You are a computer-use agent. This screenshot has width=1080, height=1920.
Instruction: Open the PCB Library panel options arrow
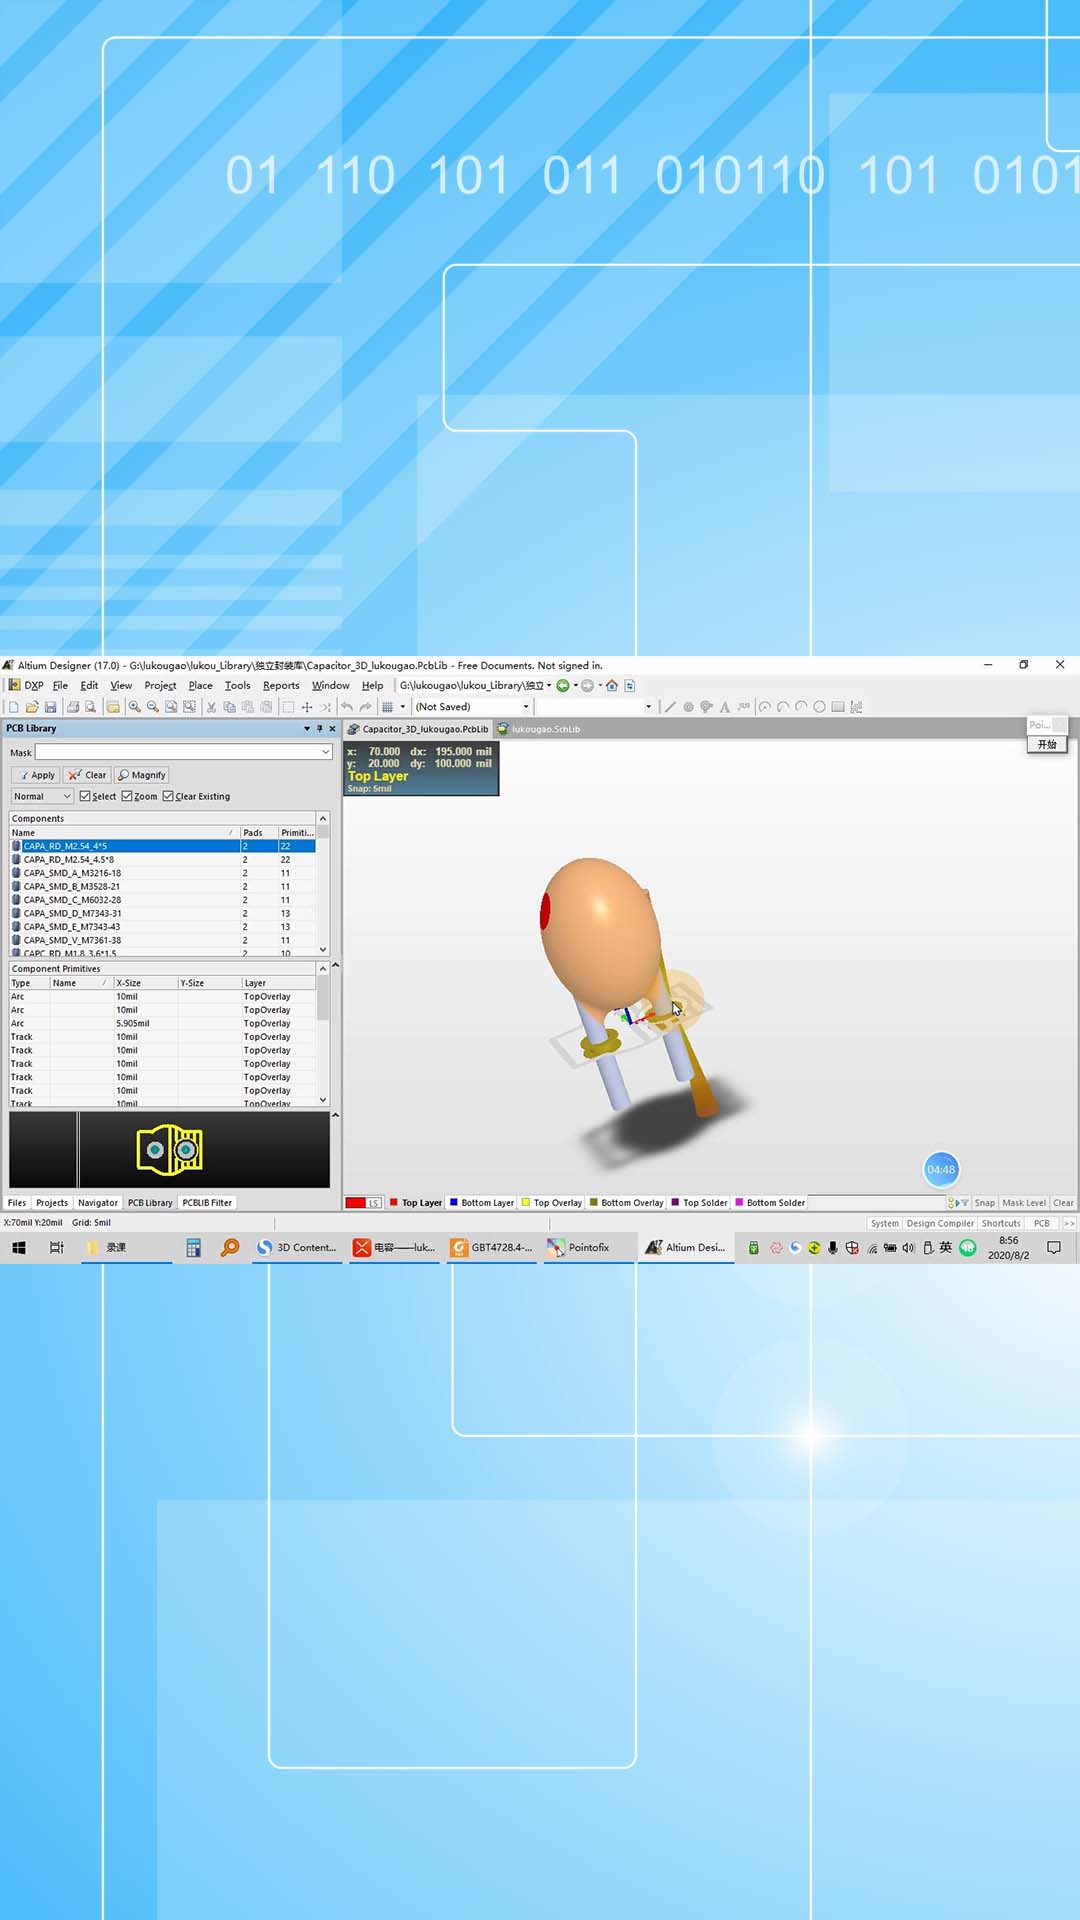coord(307,728)
